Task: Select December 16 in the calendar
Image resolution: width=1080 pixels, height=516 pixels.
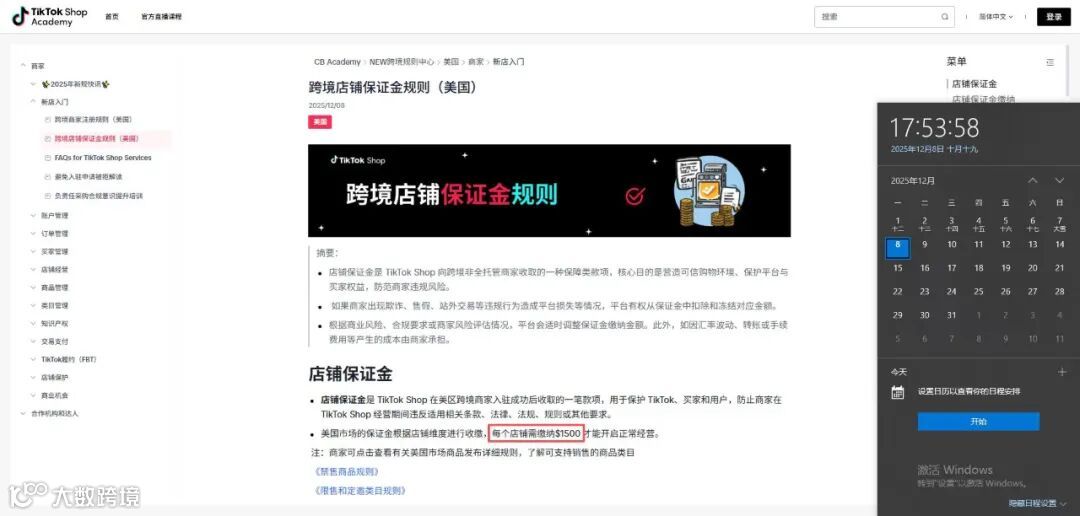Action: pos(924,268)
